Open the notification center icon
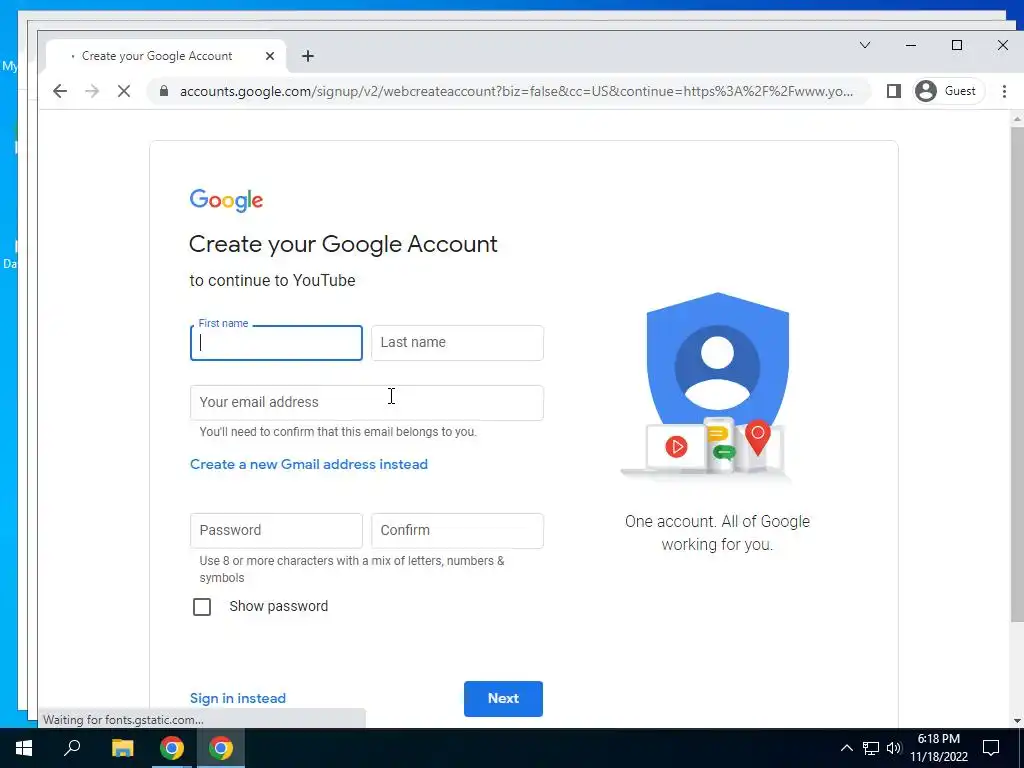1024x768 pixels. tap(991, 748)
